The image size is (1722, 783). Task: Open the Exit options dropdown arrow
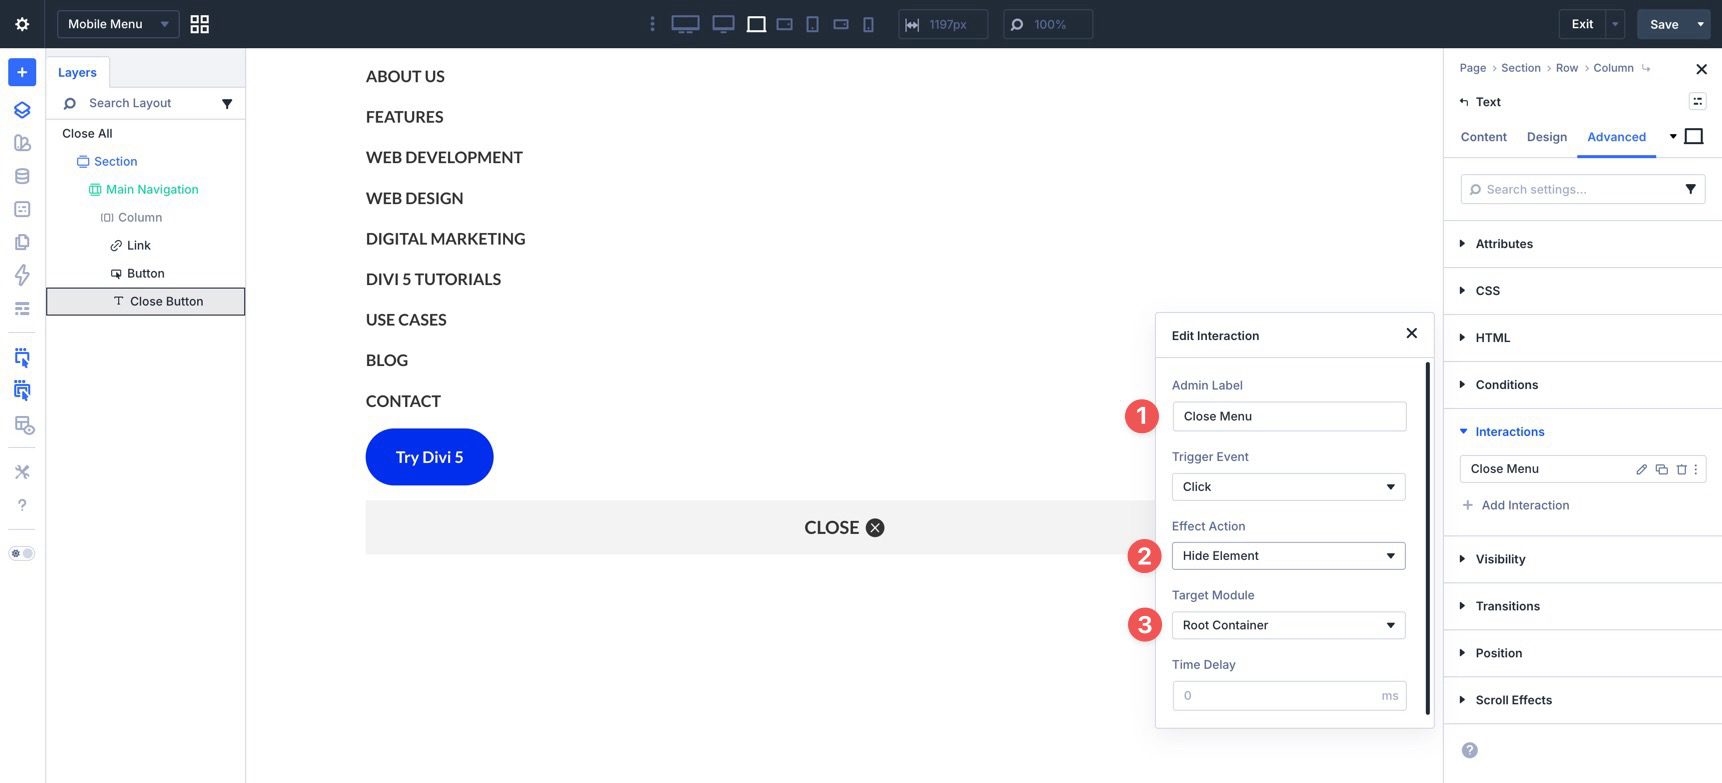(1615, 24)
